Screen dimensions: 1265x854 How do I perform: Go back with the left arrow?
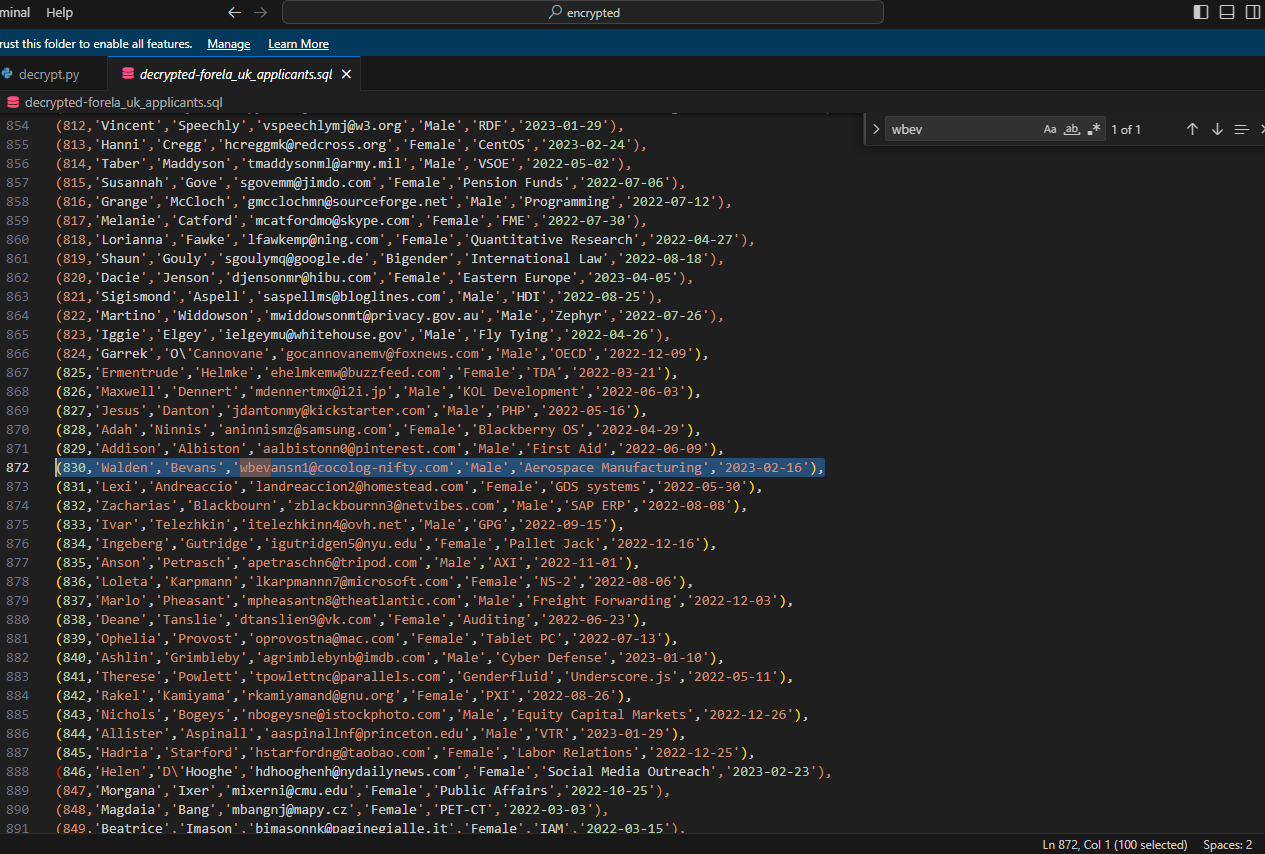[234, 13]
